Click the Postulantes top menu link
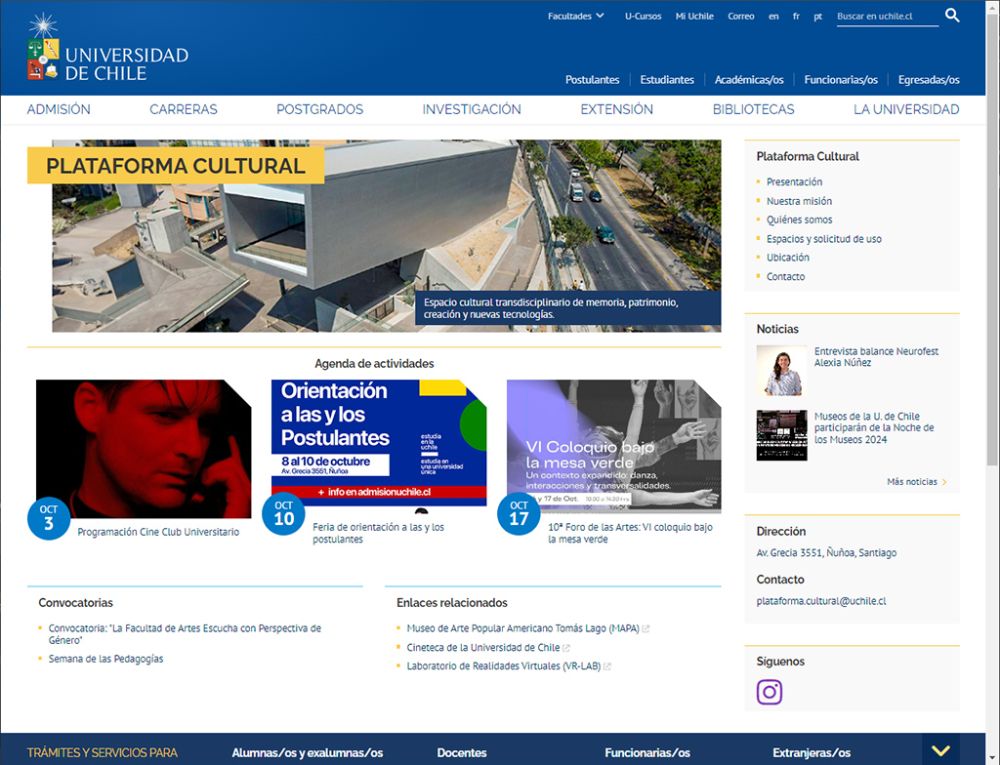This screenshot has width=1000, height=765. pyautogui.click(x=591, y=79)
